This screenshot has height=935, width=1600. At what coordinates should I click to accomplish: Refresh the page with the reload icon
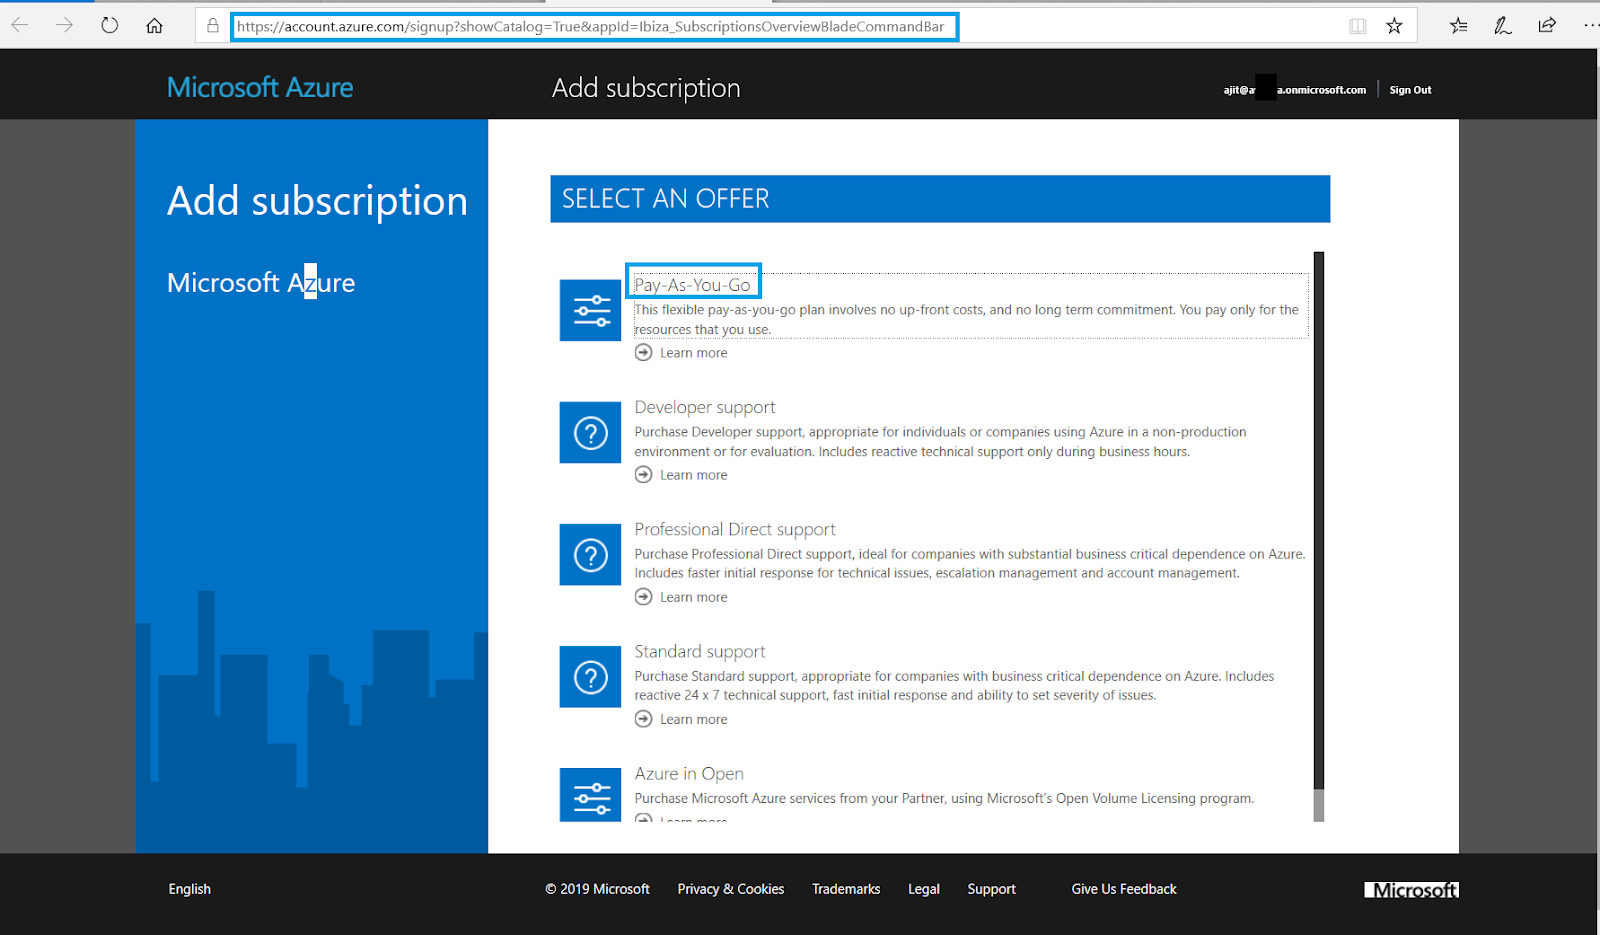tap(110, 25)
